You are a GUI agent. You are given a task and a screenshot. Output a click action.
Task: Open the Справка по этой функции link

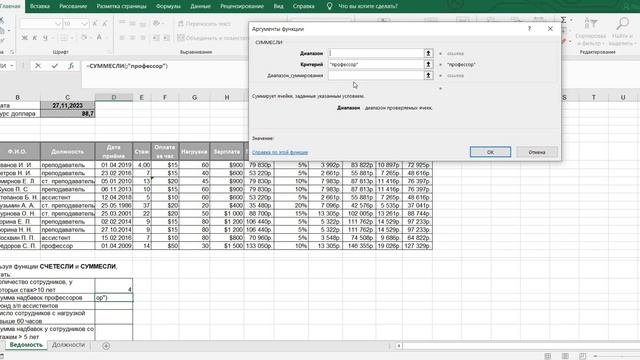pyautogui.click(x=280, y=152)
